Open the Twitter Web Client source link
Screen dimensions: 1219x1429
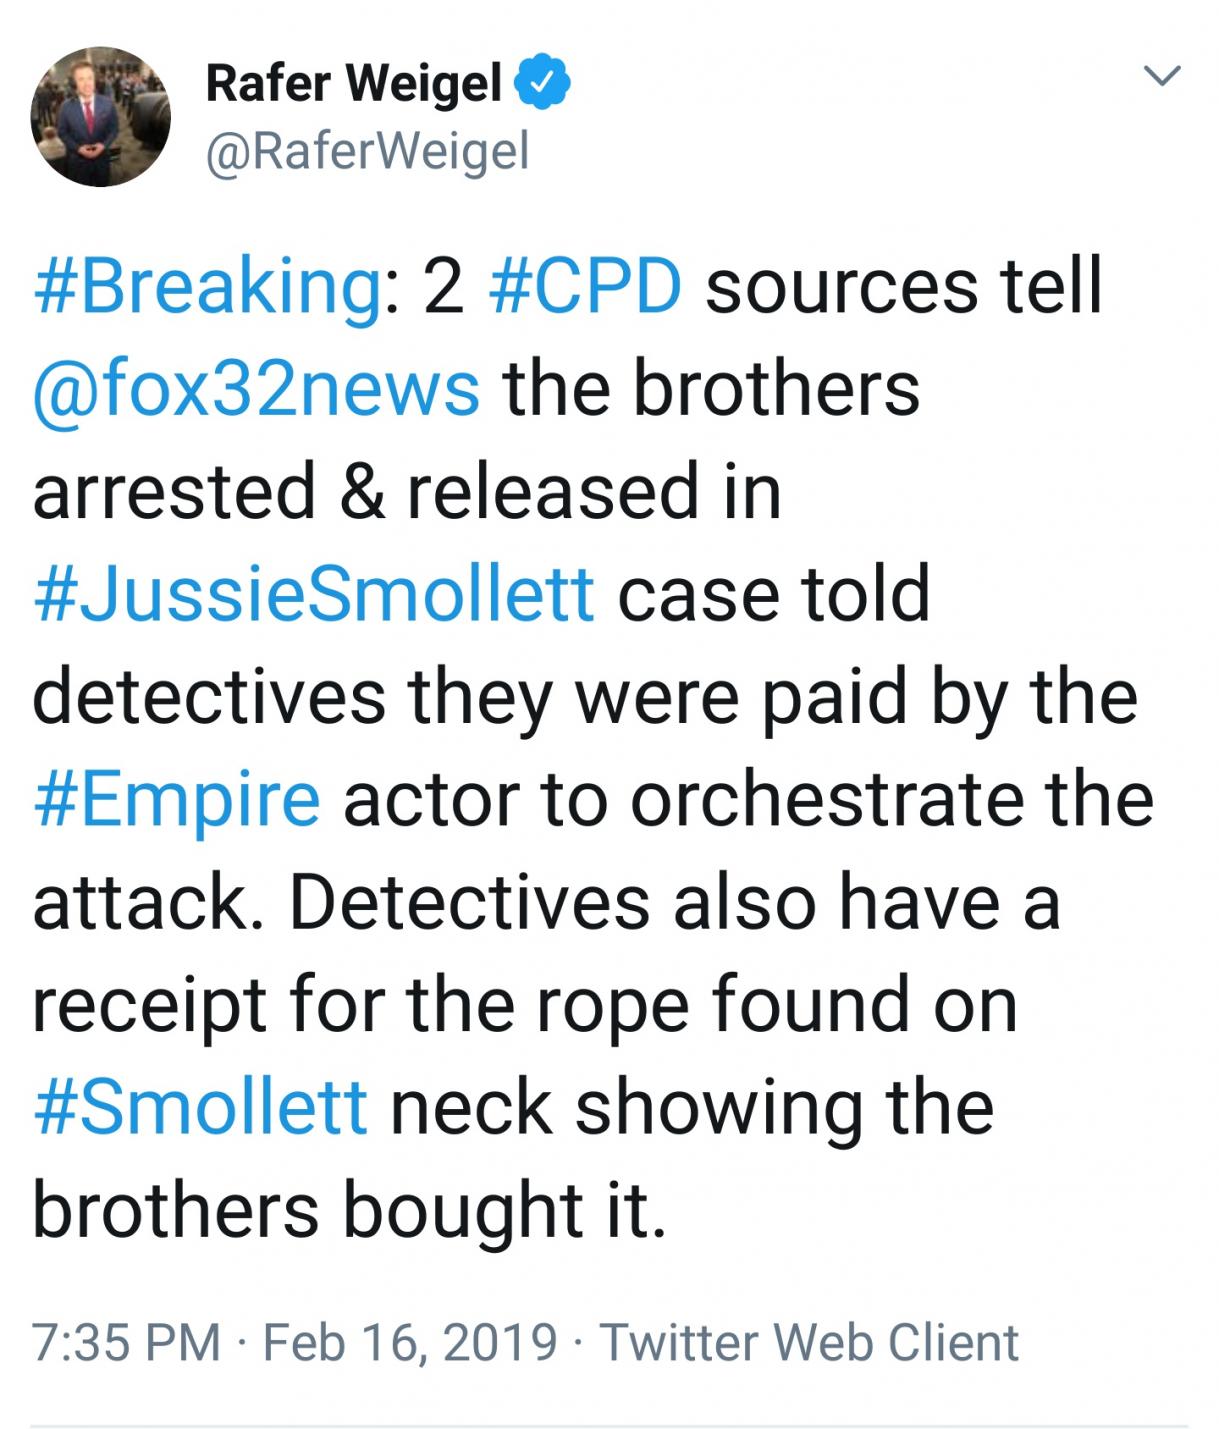809,1342
